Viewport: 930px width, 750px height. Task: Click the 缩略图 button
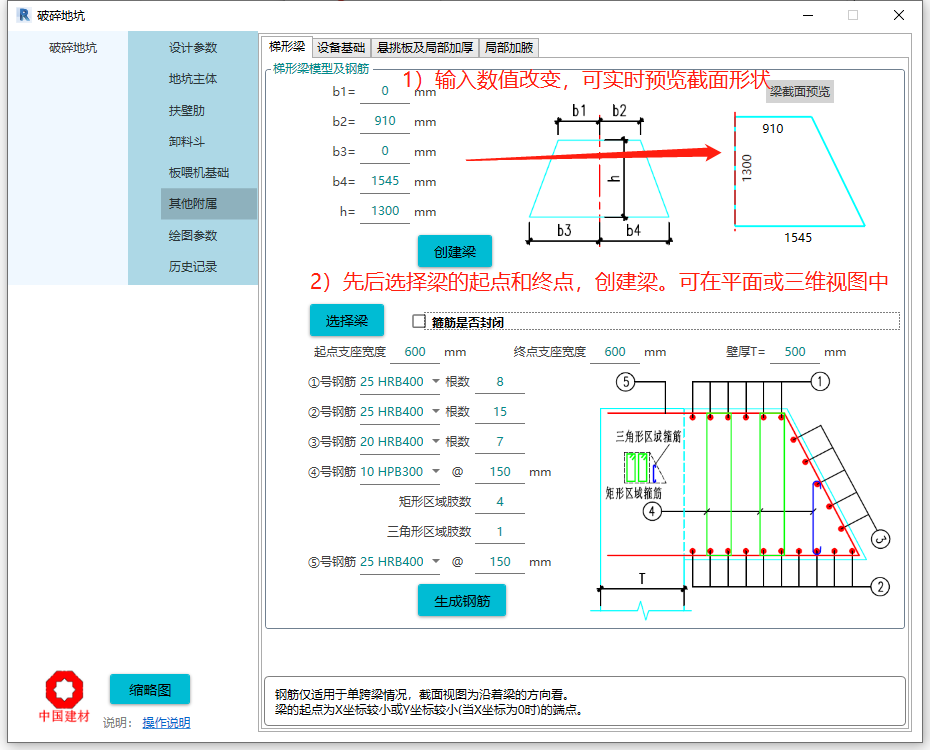pos(150,690)
